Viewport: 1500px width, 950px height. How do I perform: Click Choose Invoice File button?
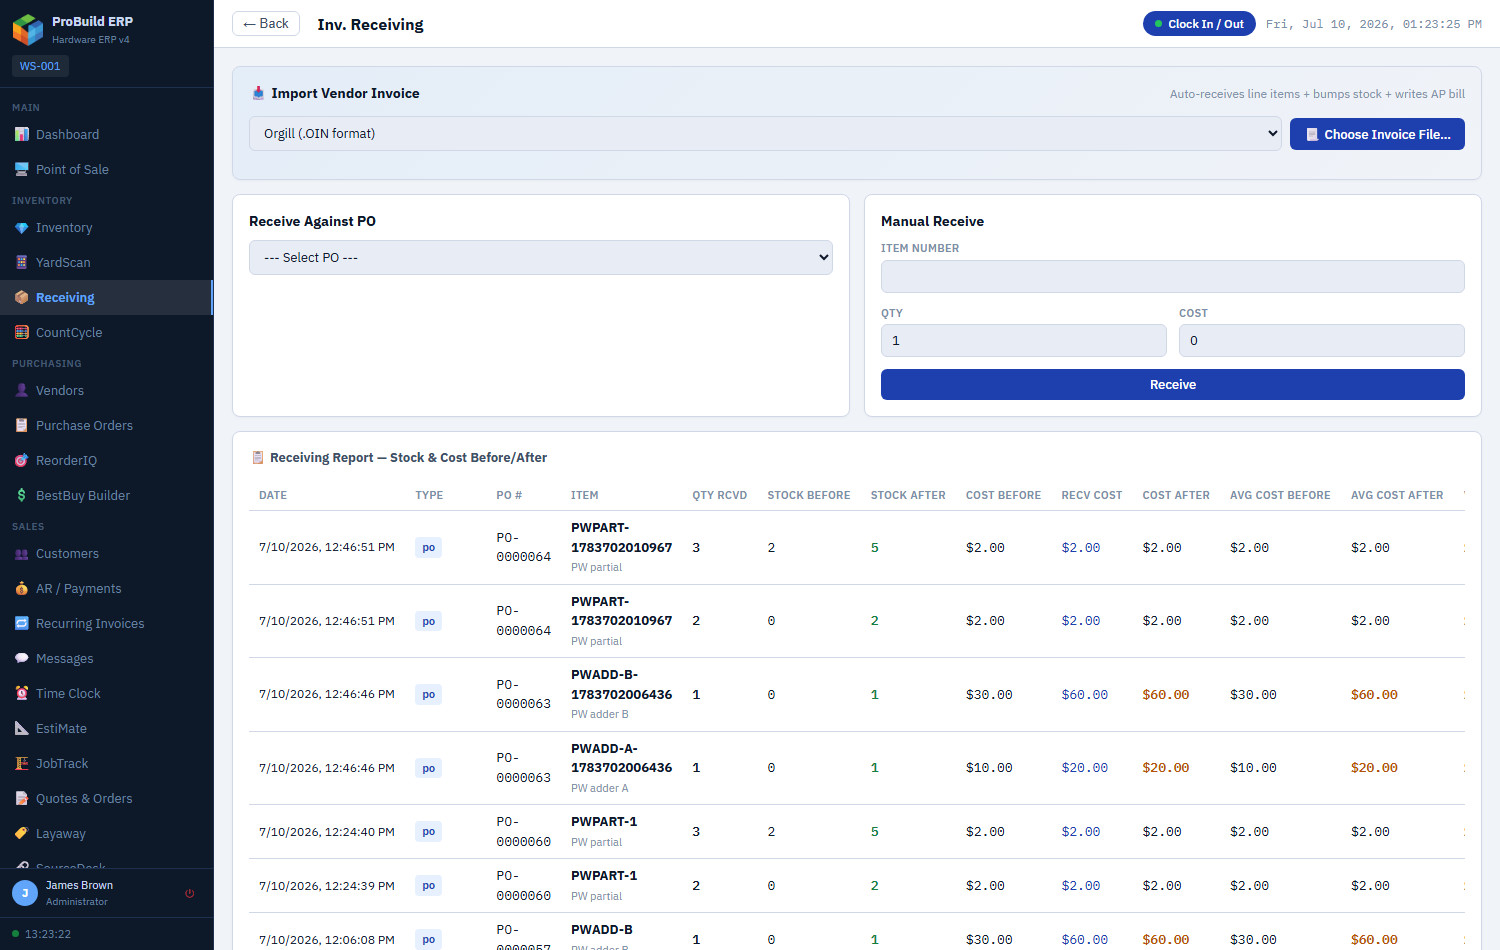click(1377, 134)
